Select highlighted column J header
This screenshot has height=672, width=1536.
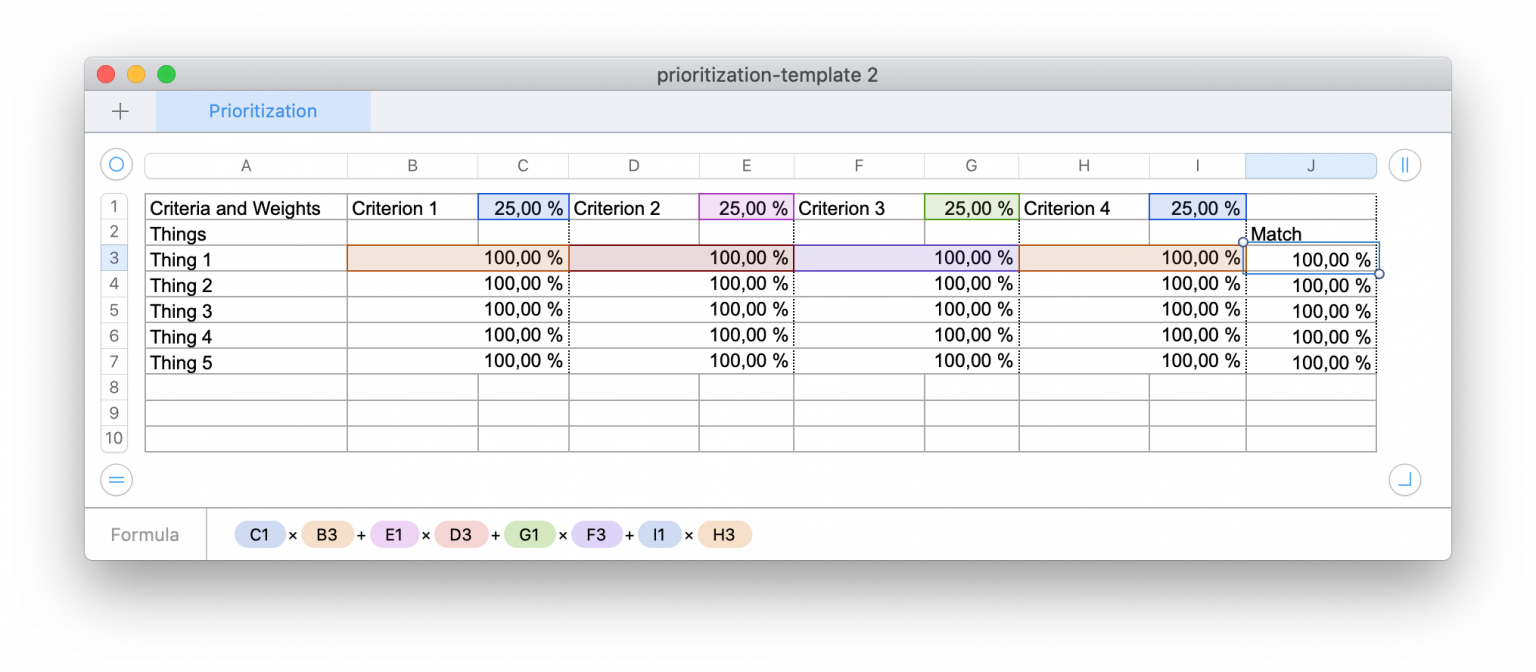[1311, 166]
